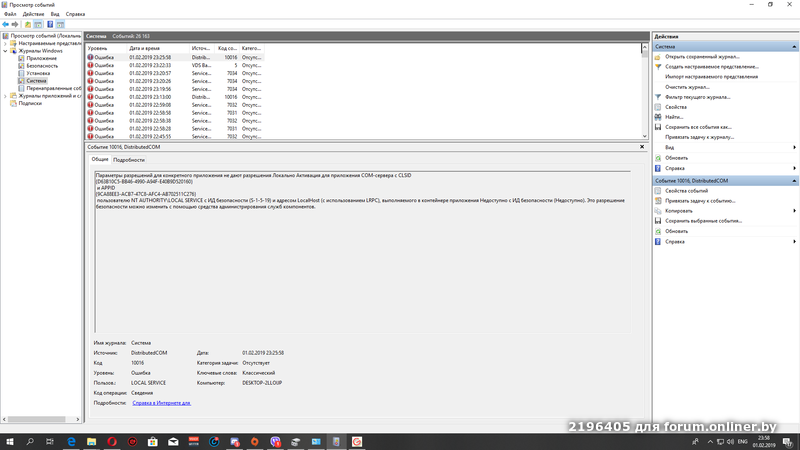Open the Действие menu
Viewport: 800px width, 450px height.
coord(33,14)
